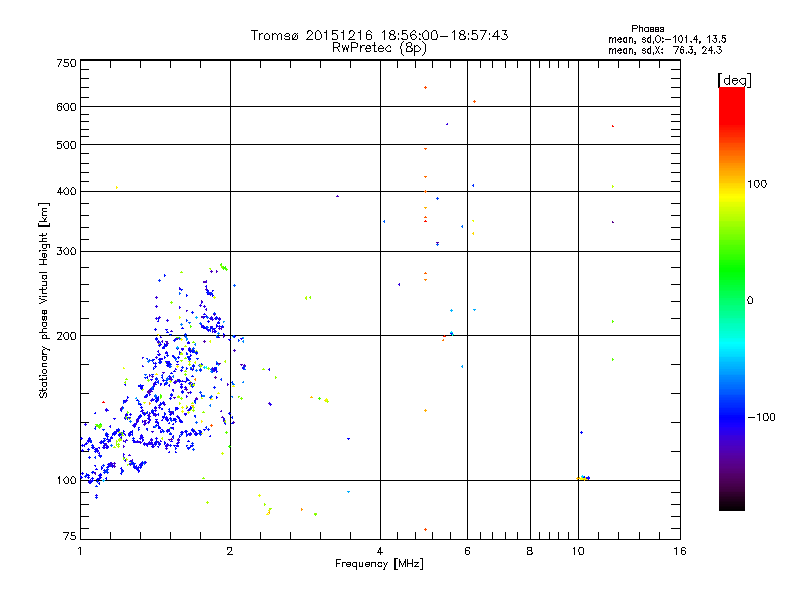800x600 pixels.
Task: Click colorbar tick label '0'
Action: 749,301
